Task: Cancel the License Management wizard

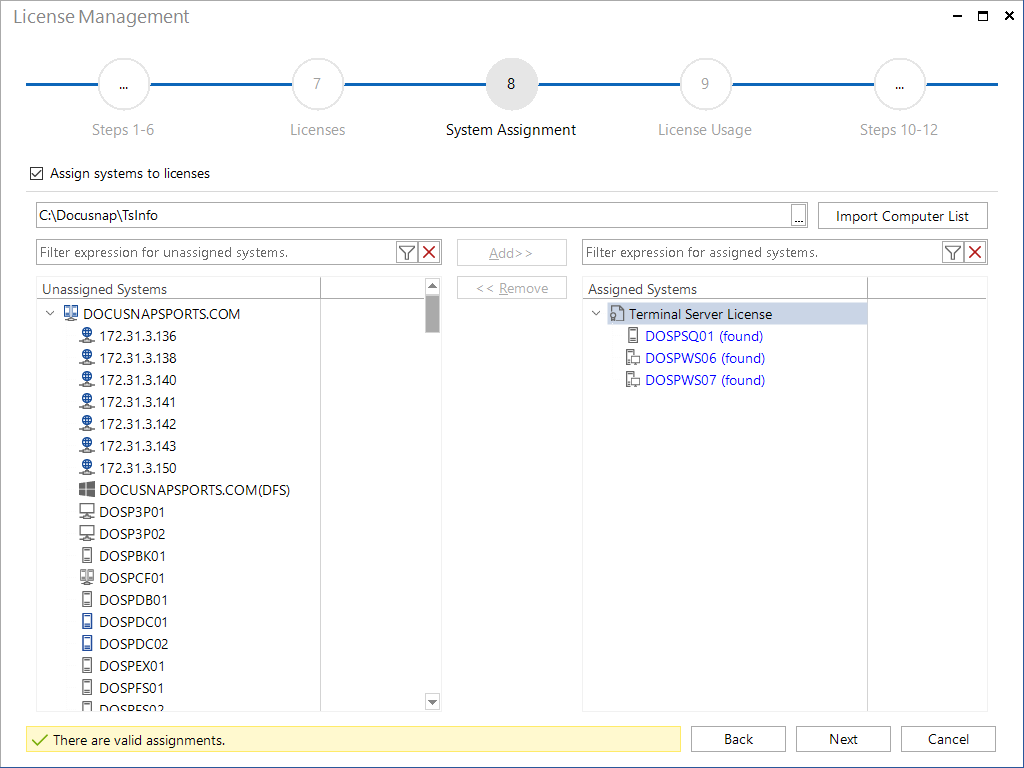Action: click(x=948, y=739)
